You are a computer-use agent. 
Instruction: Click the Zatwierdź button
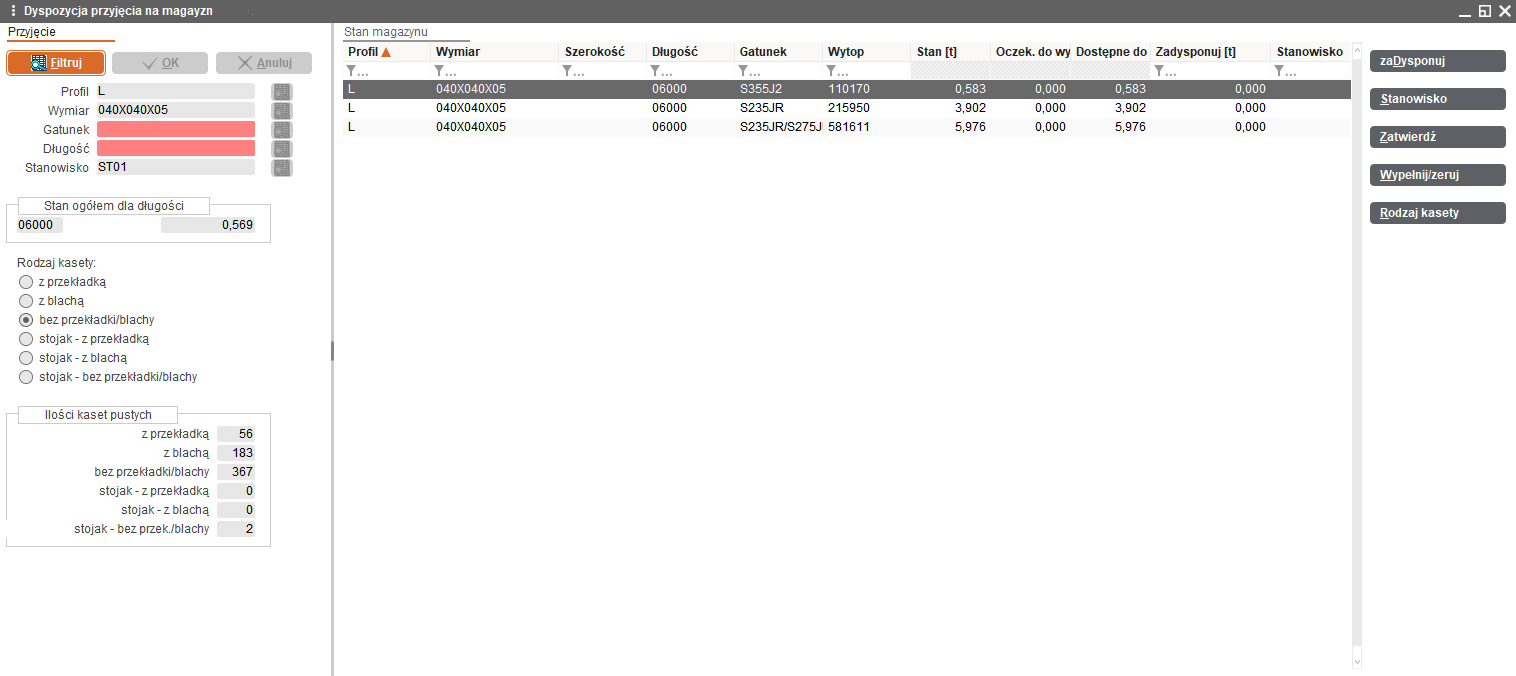point(1437,137)
